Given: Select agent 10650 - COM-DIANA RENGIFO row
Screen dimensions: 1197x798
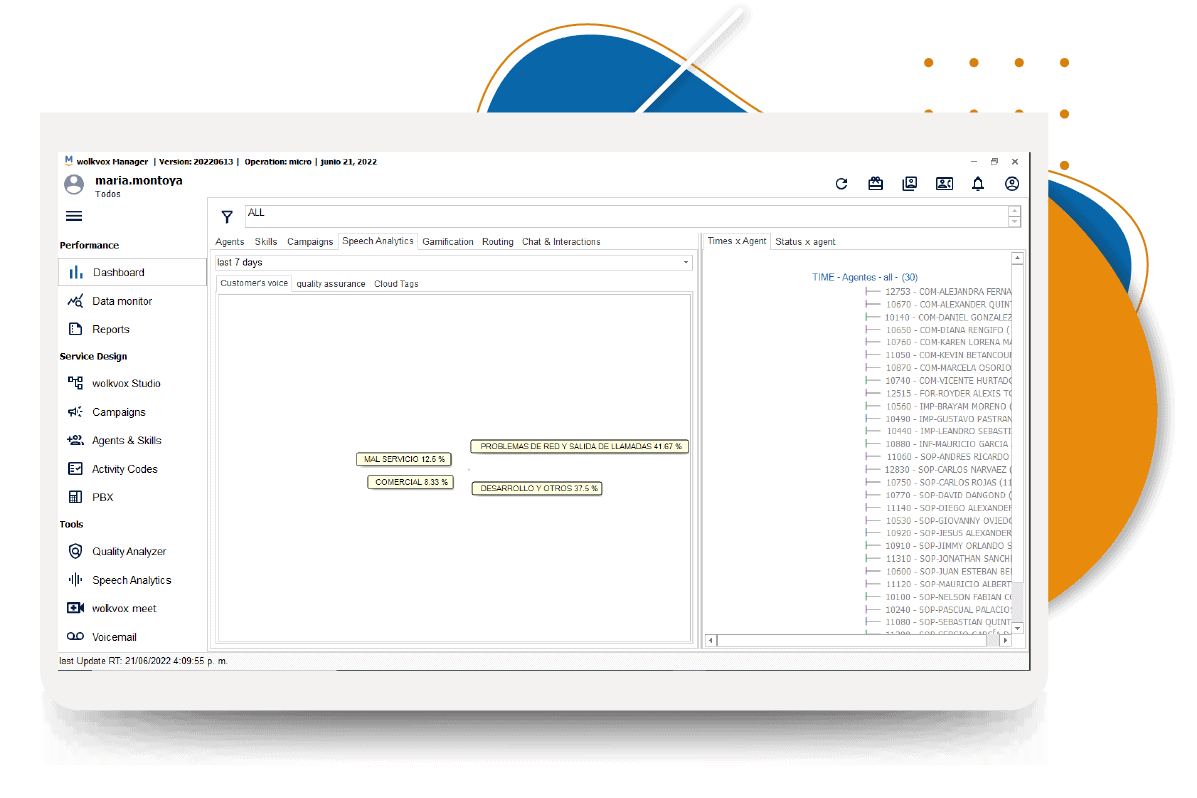Looking at the screenshot, I should 947,331.
